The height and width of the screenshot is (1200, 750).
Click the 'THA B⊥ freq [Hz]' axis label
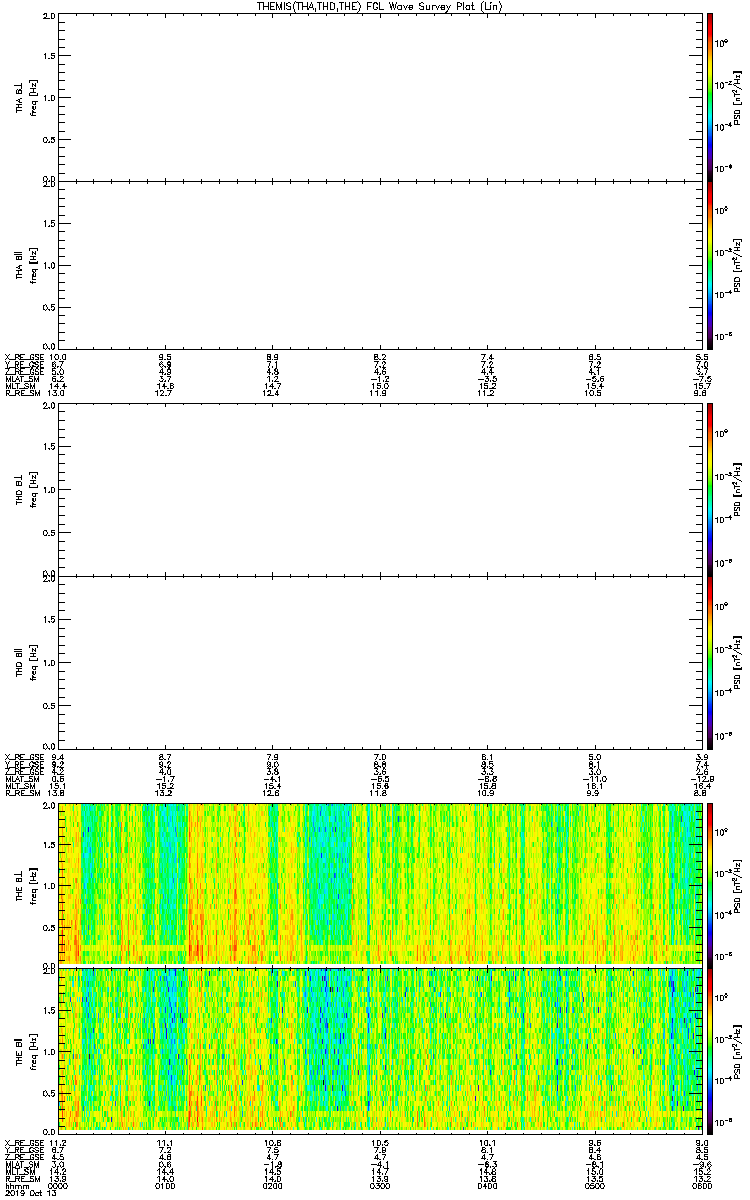27,97
